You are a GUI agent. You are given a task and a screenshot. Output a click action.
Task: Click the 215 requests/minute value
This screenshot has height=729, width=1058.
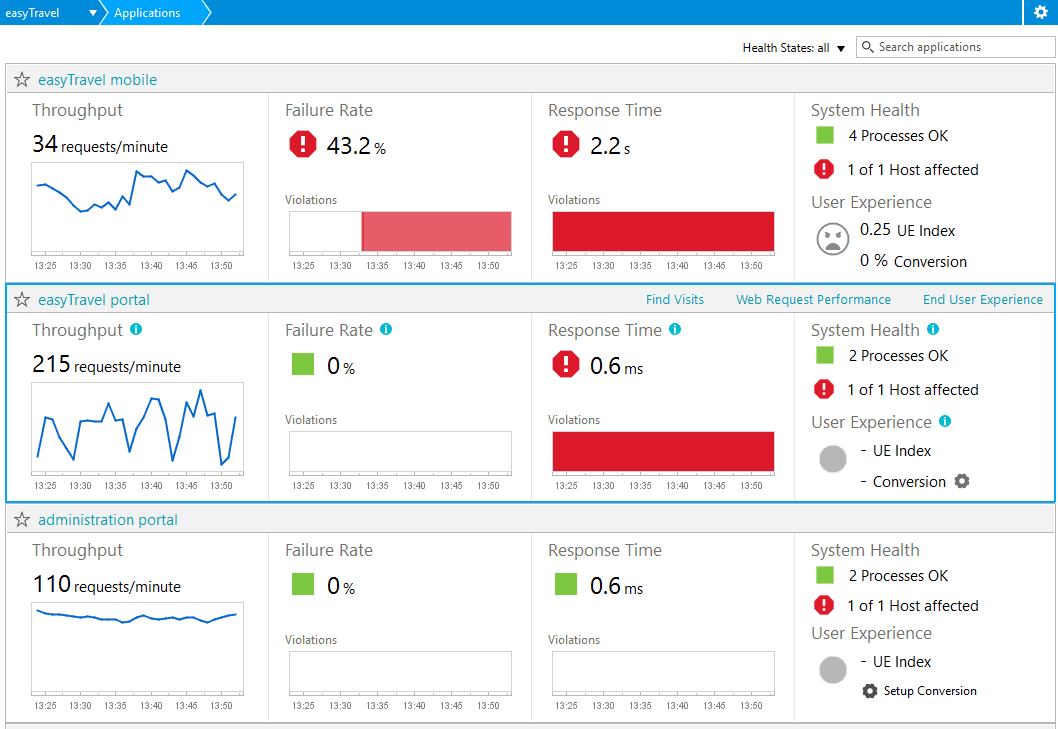tap(107, 365)
